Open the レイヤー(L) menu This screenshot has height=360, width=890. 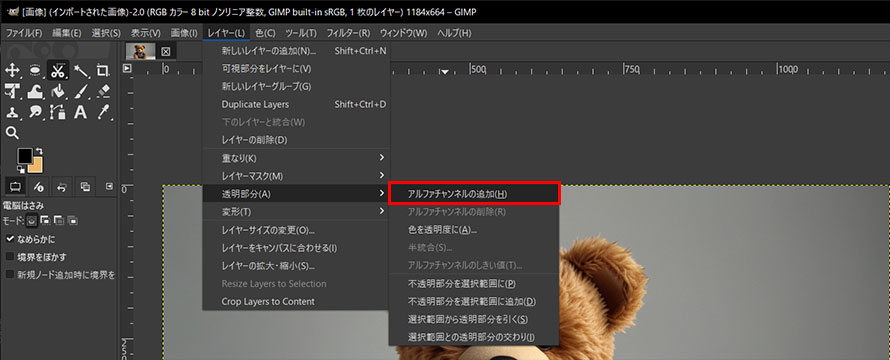point(226,33)
